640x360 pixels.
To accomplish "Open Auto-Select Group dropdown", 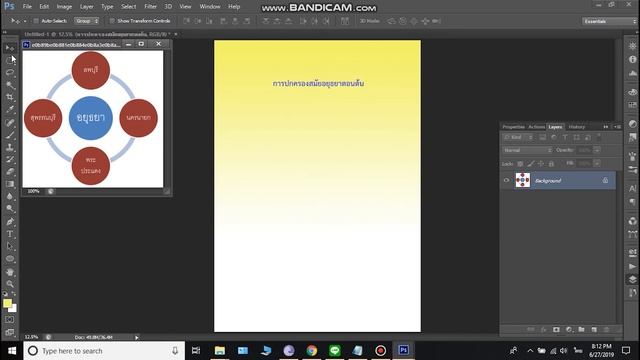I will click(x=87, y=21).
